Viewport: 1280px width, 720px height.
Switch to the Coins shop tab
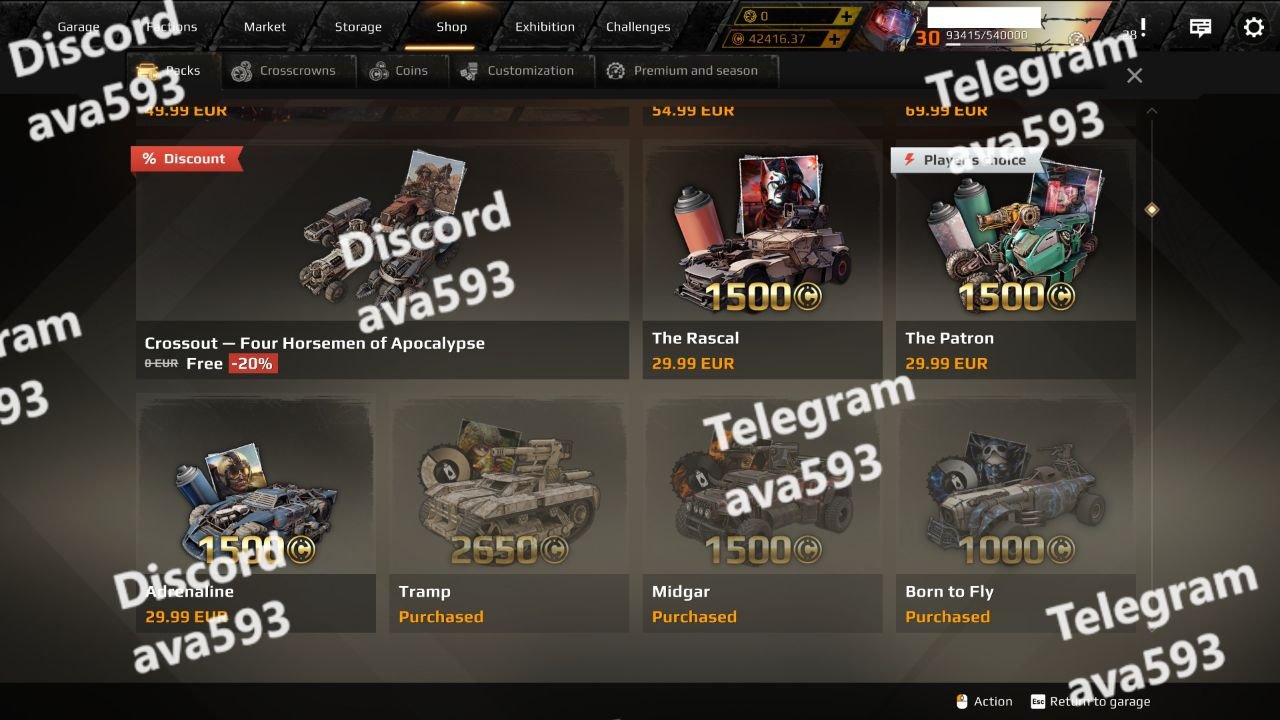(x=398, y=71)
